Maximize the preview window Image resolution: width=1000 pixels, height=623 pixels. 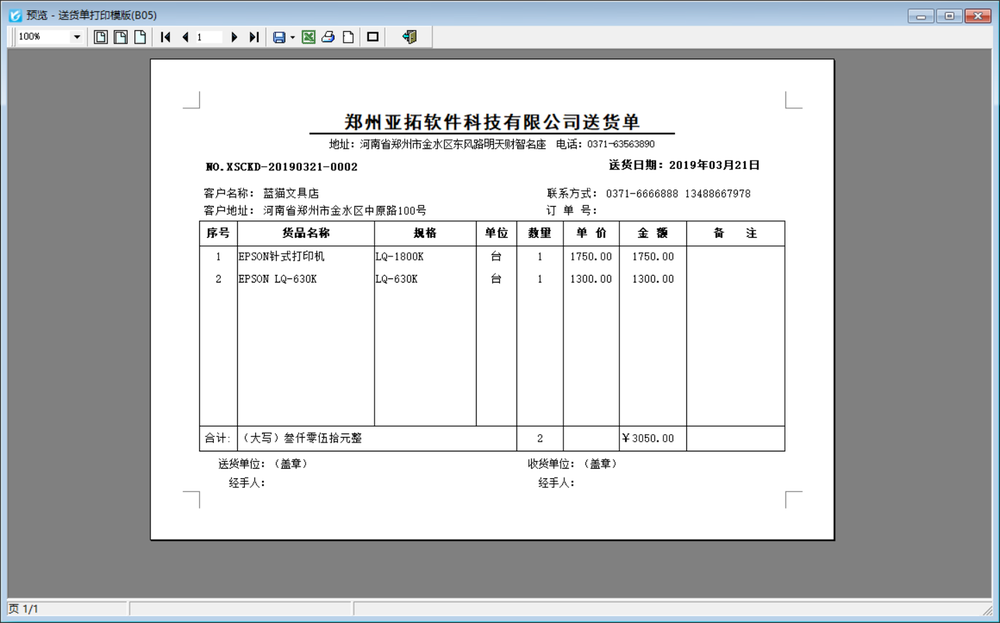point(948,15)
